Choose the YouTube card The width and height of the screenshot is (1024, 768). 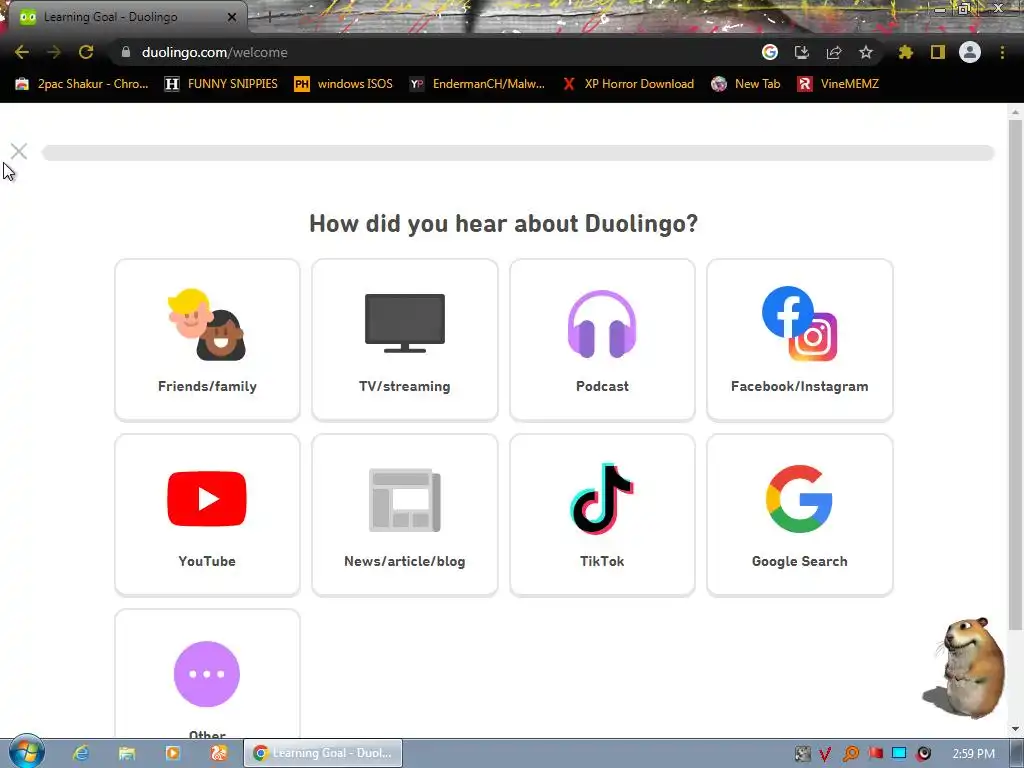click(207, 515)
